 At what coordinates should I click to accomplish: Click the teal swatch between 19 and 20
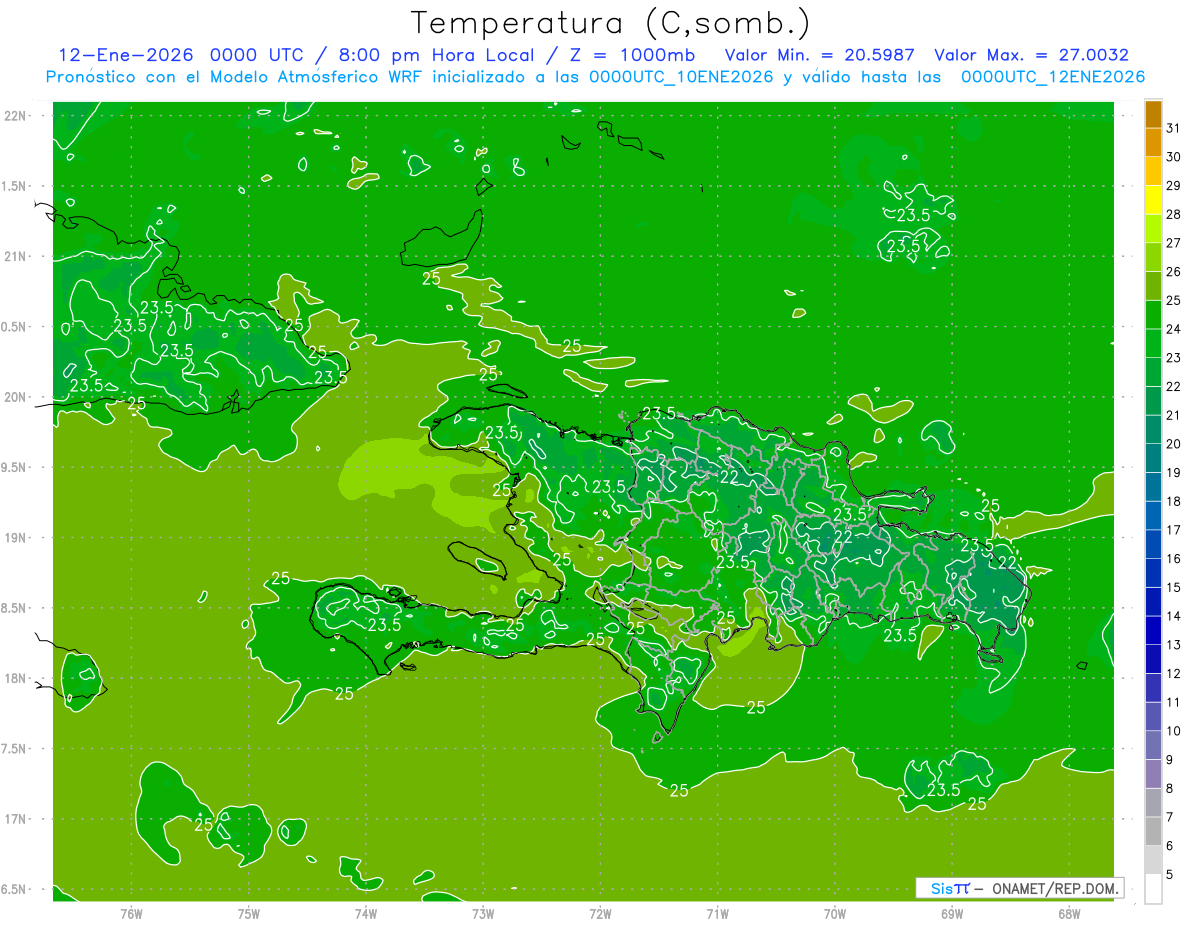1153,459
